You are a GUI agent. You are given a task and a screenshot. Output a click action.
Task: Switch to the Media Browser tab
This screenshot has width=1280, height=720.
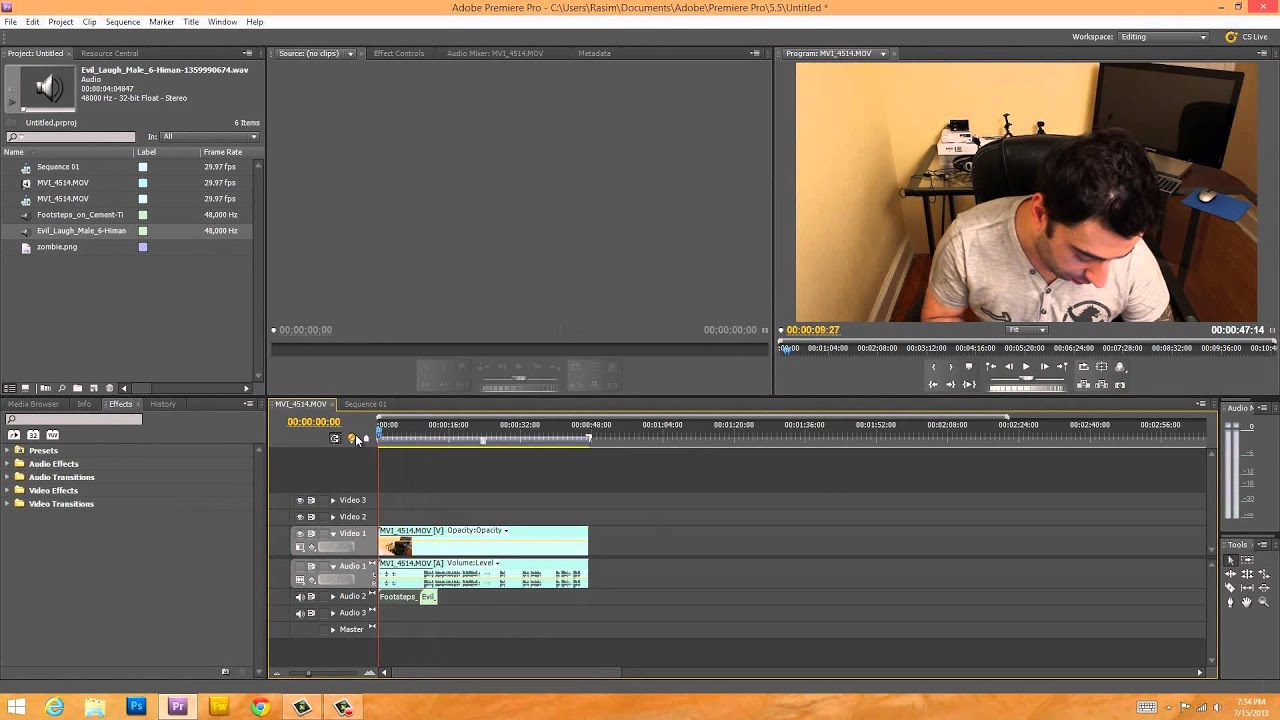tap(33, 404)
